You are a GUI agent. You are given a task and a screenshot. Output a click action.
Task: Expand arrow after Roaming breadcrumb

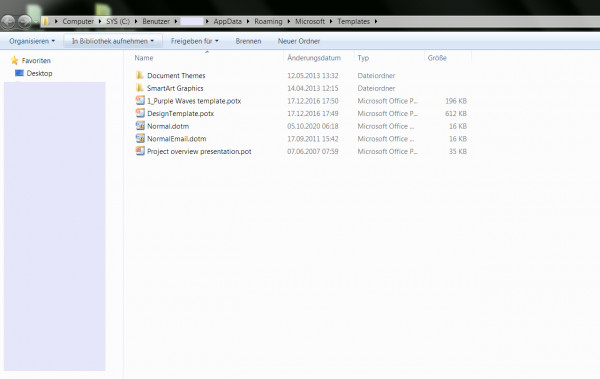pyautogui.click(x=289, y=21)
